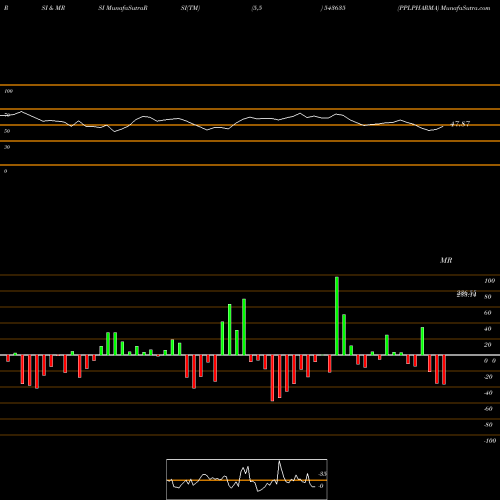Image resolution: width=500 pixels, height=500 pixels.
Task: Click the '80' label on MR axis
Action: [488, 297]
